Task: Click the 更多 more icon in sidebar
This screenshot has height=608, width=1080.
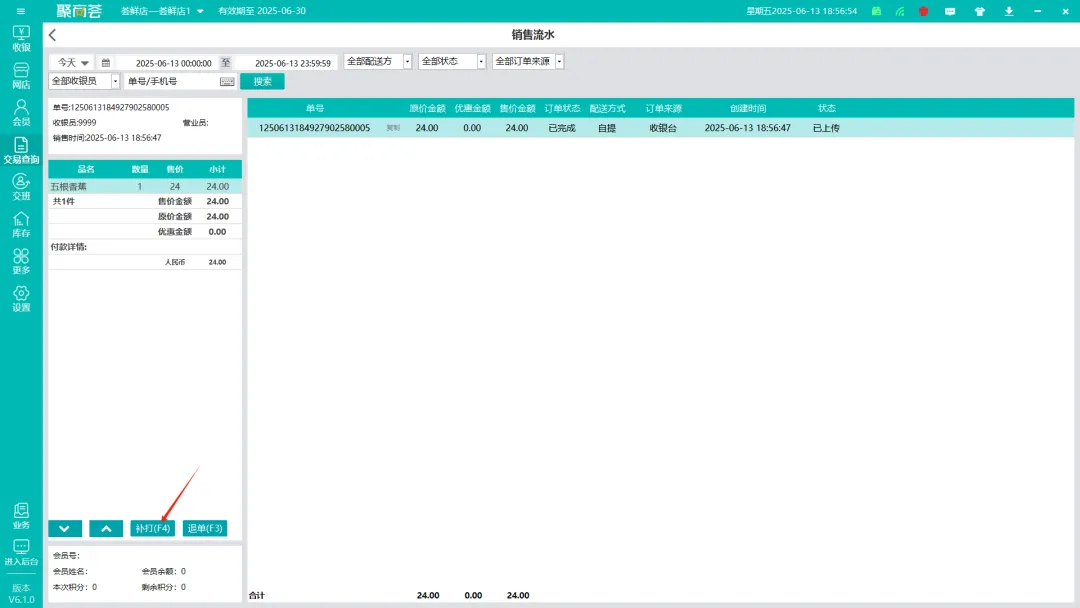Action: click(x=21, y=261)
